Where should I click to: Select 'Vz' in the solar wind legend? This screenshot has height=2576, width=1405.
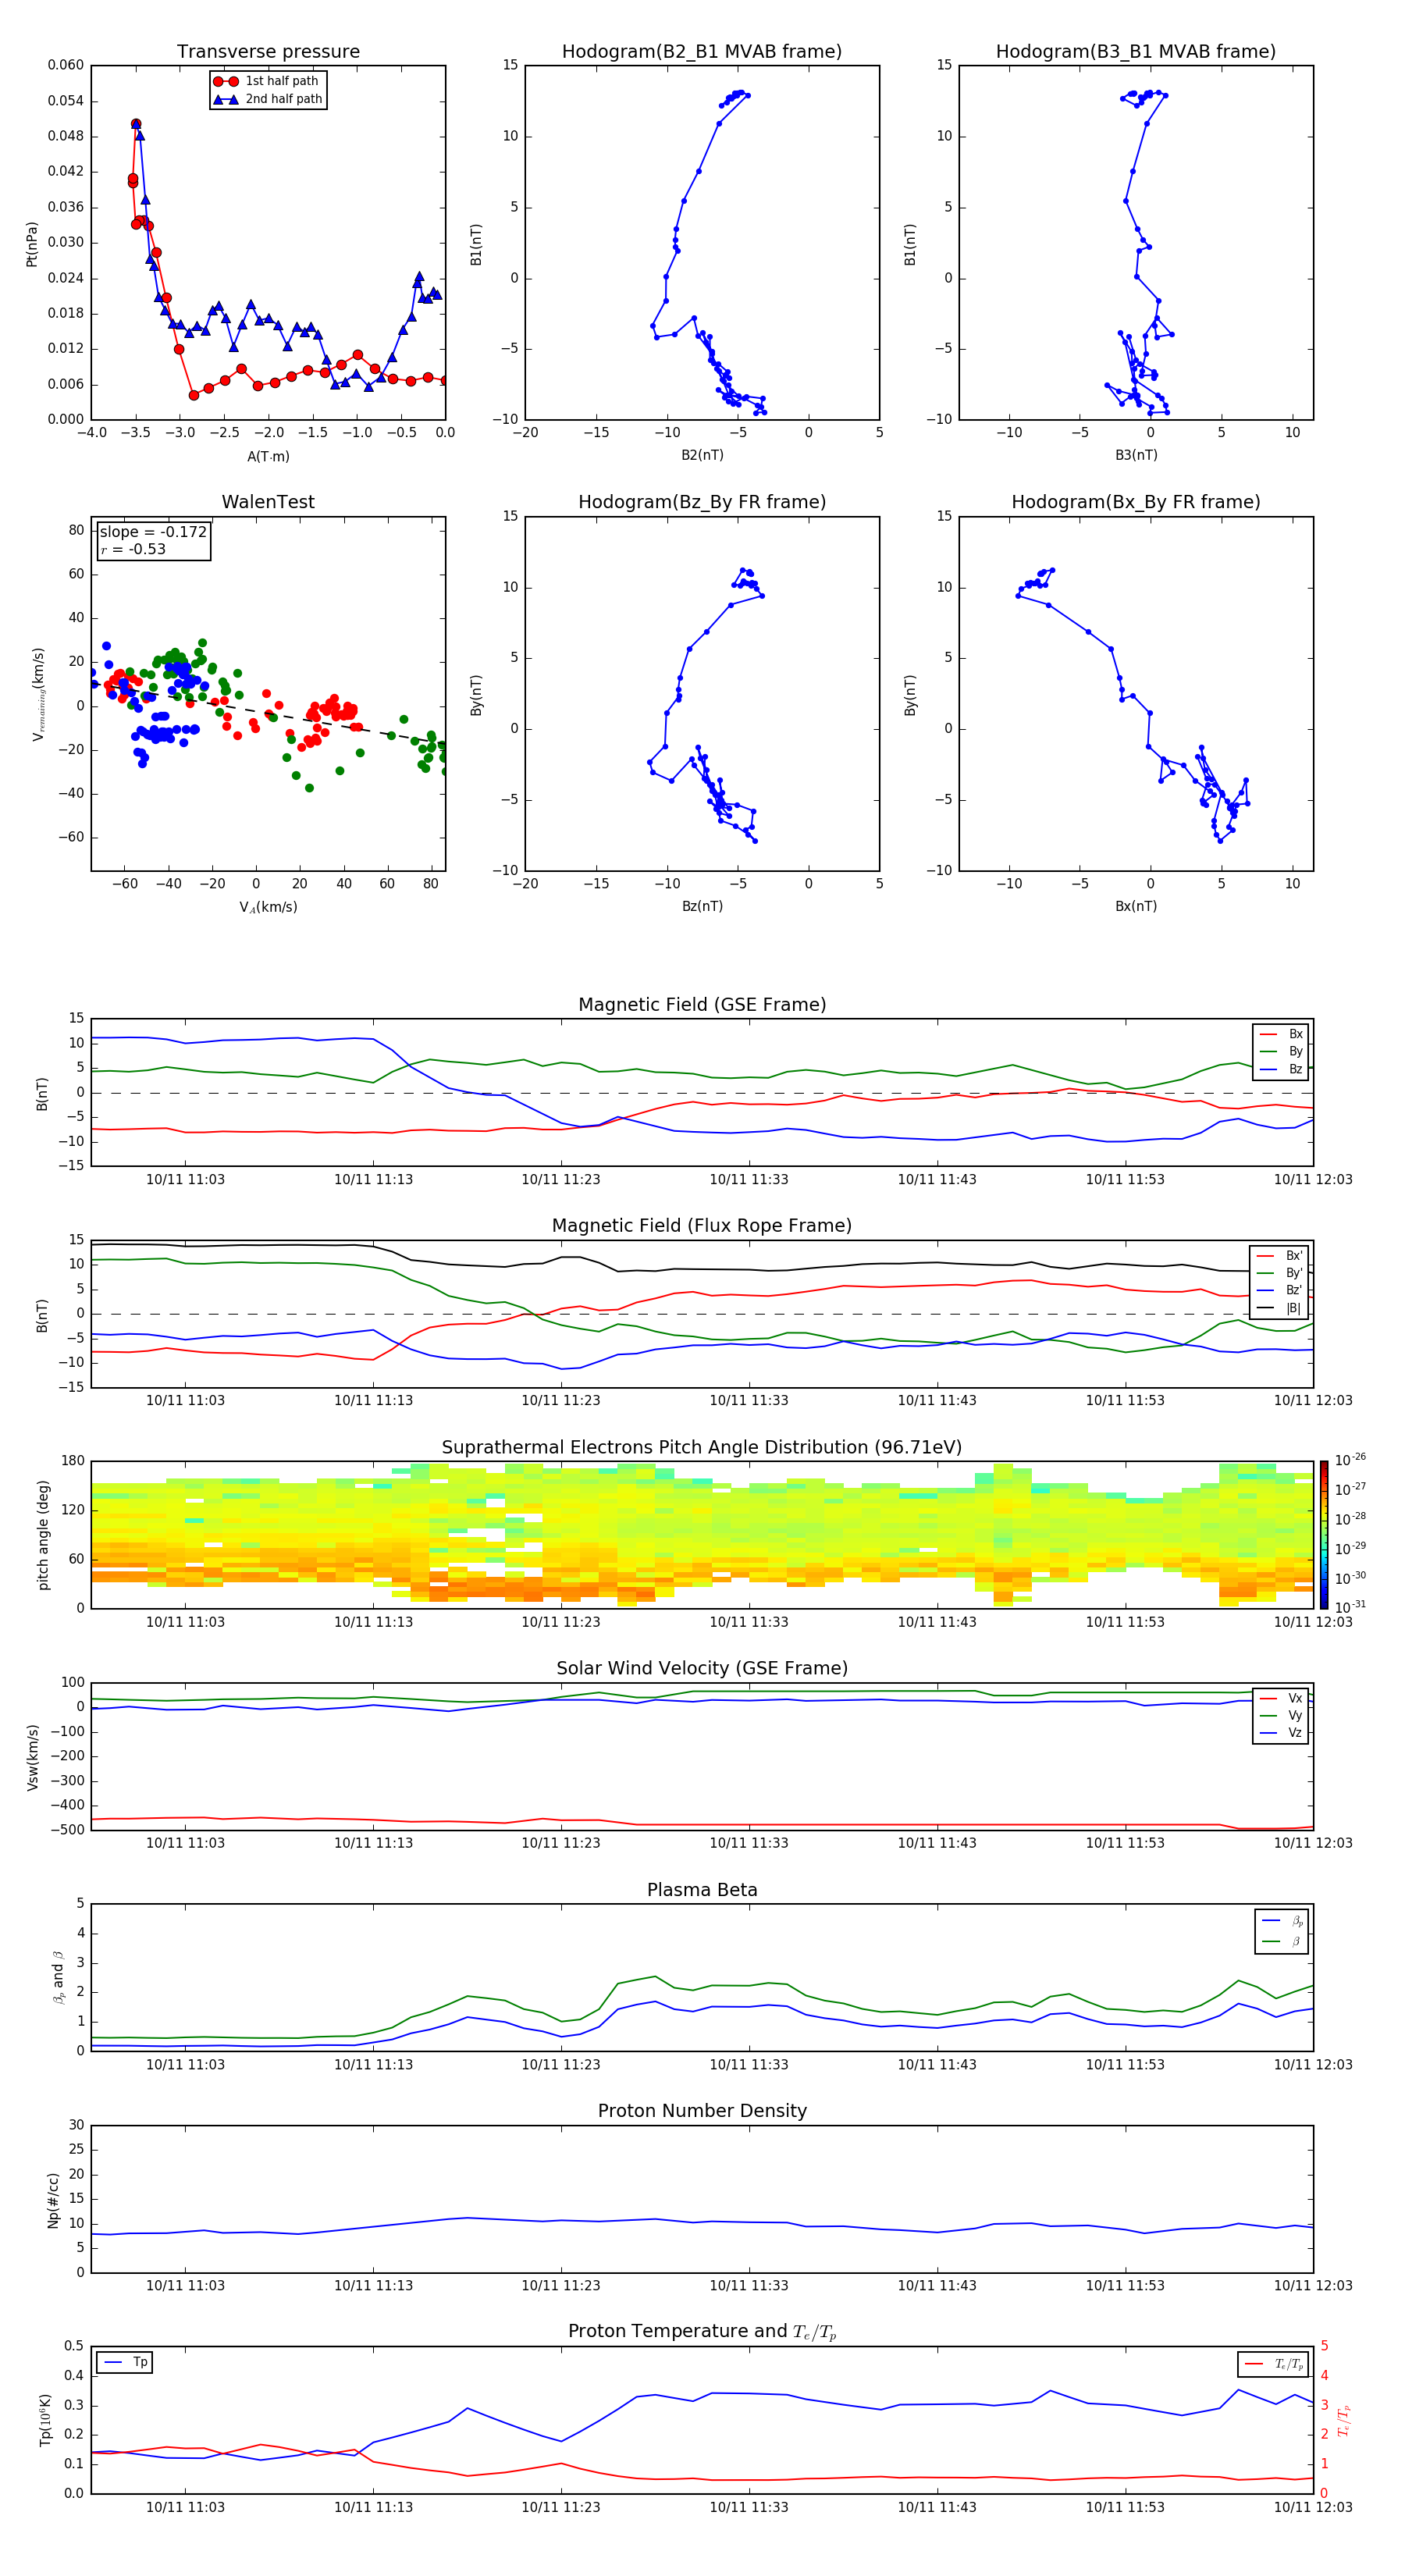click(1282, 1733)
